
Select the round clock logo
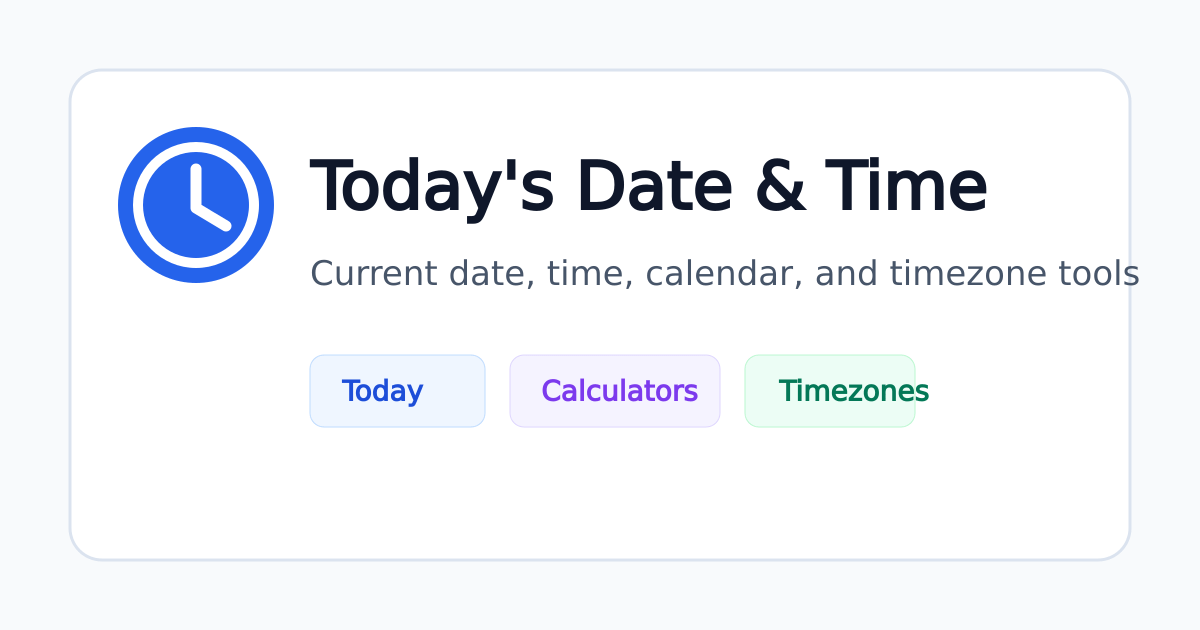tap(196, 205)
